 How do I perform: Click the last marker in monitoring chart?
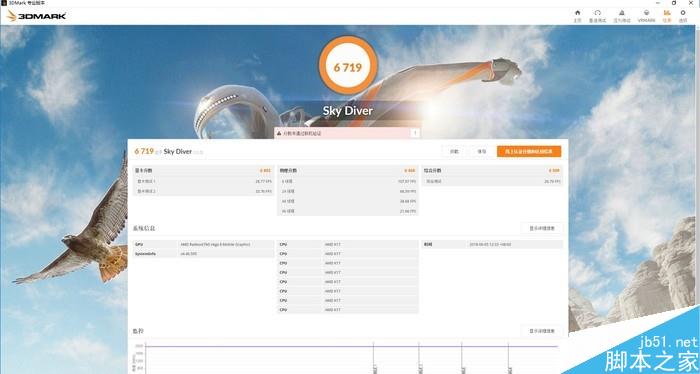[x=508, y=358]
